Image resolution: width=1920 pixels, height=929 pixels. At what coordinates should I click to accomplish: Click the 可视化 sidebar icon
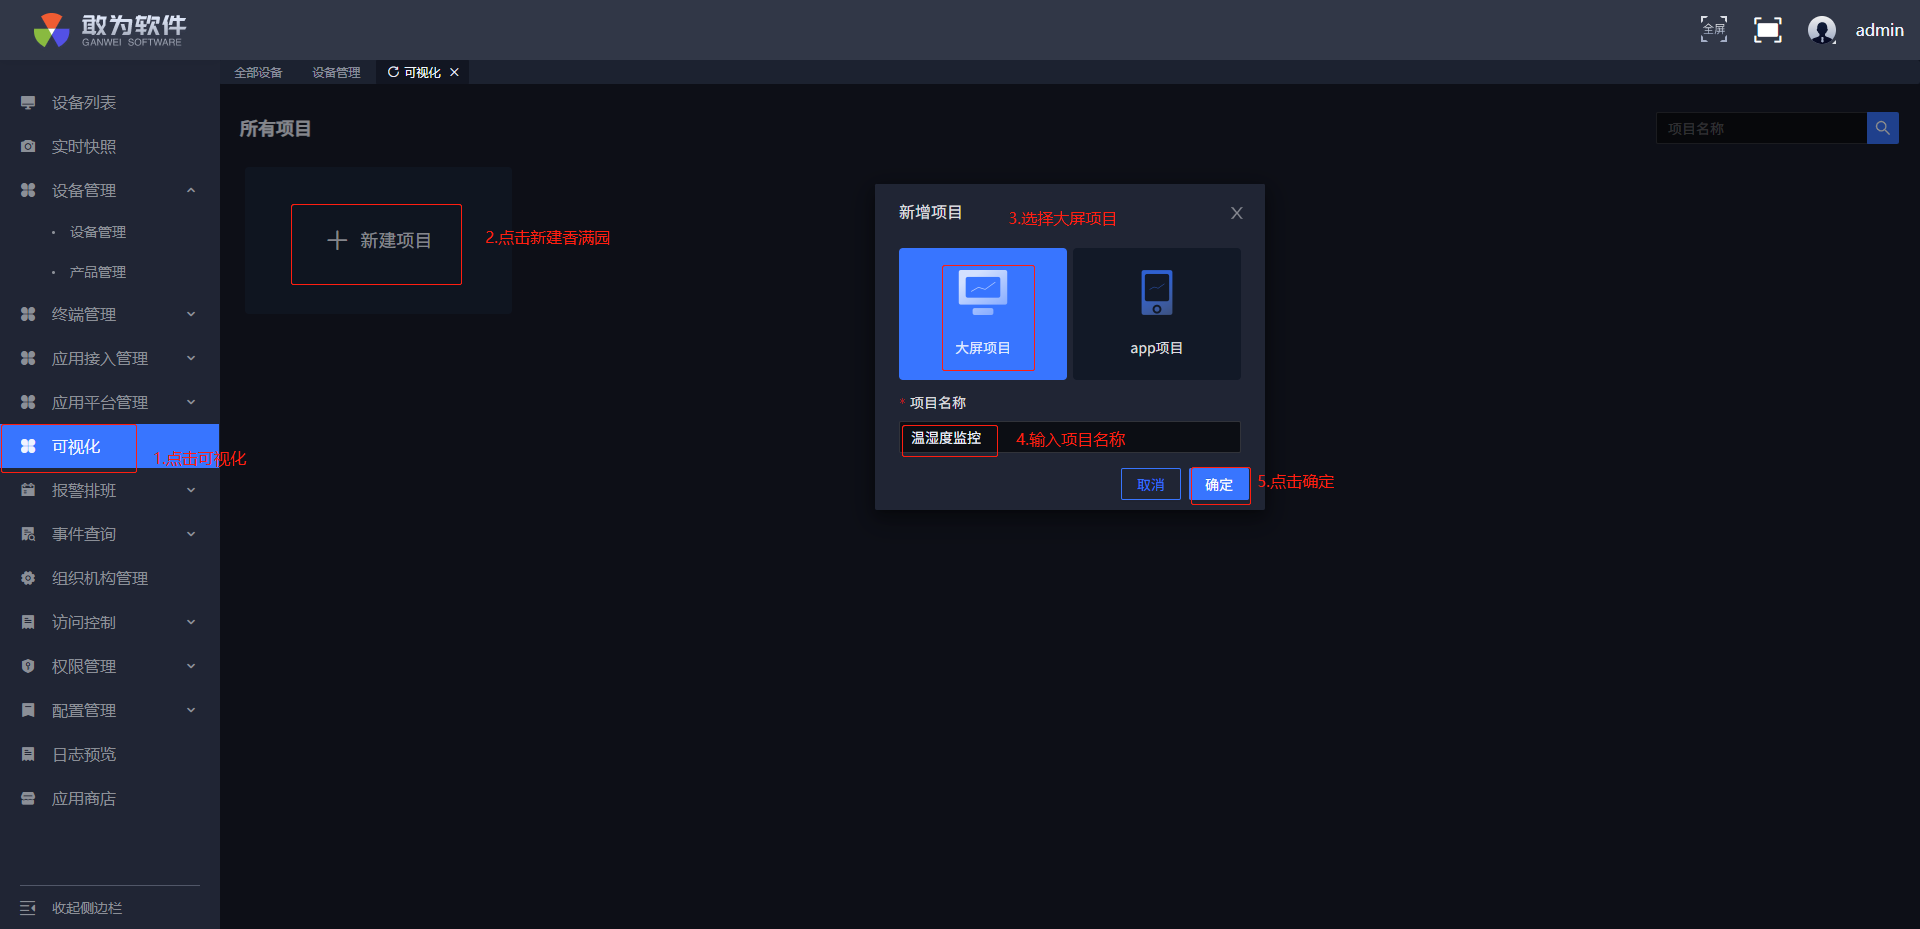coord(28,447)
